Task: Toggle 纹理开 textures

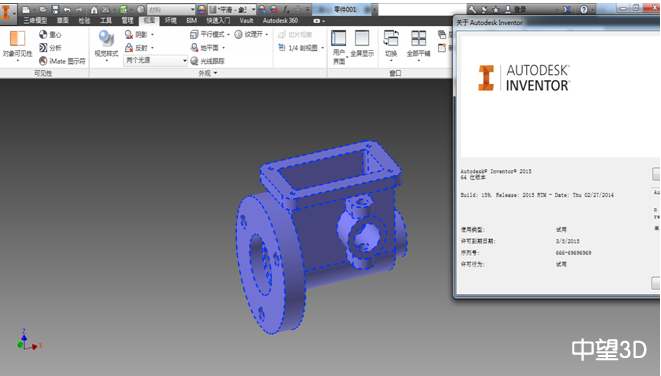Action: tap(248, 35)
